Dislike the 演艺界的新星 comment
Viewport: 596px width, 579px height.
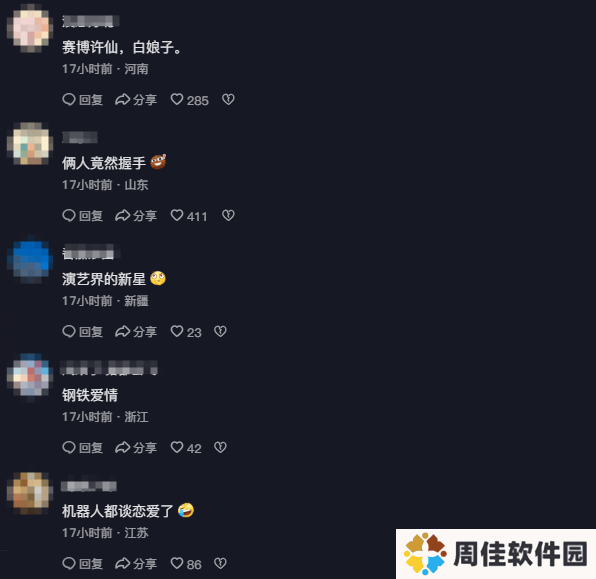(x=220, y=332)
